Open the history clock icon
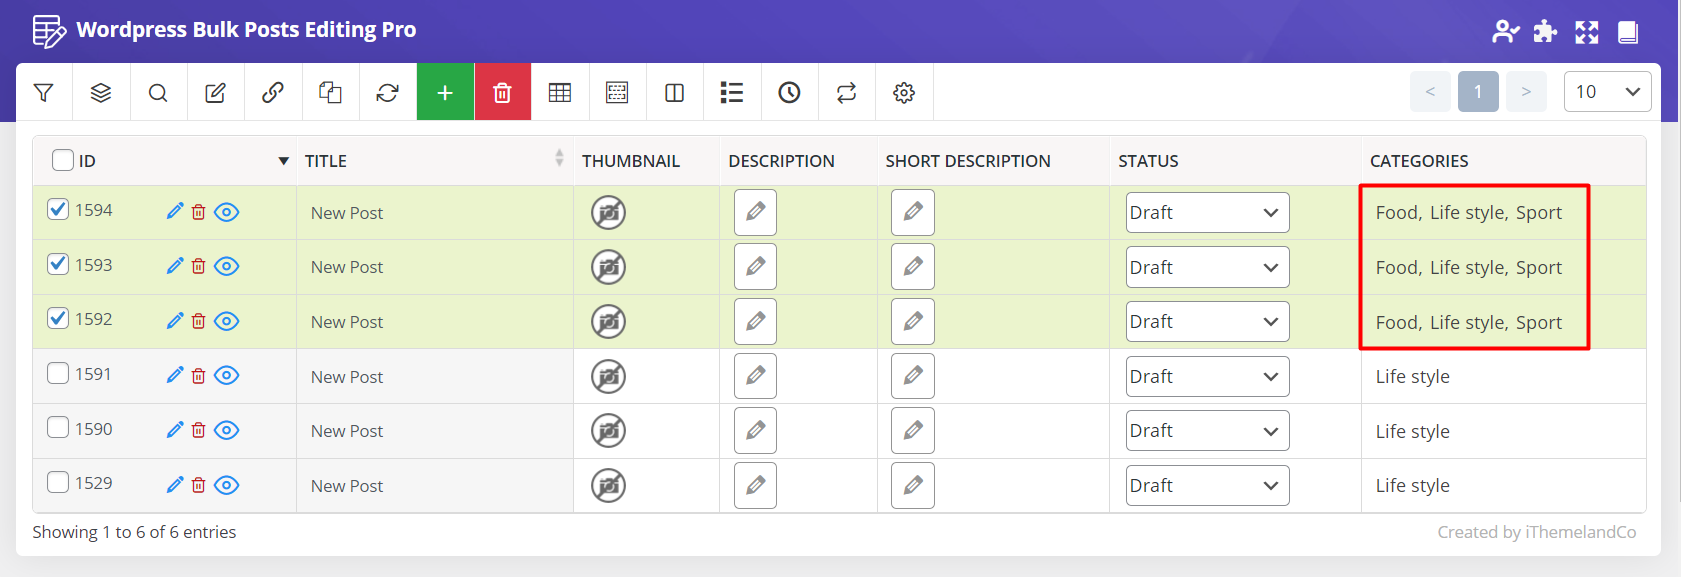 (x=789, y=93)
